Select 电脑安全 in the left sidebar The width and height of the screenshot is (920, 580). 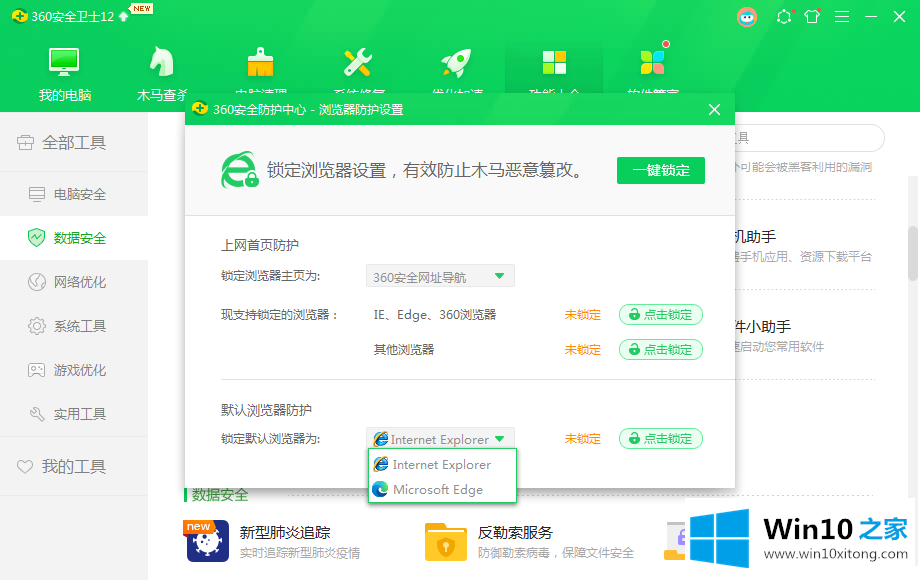coord(79,194)
